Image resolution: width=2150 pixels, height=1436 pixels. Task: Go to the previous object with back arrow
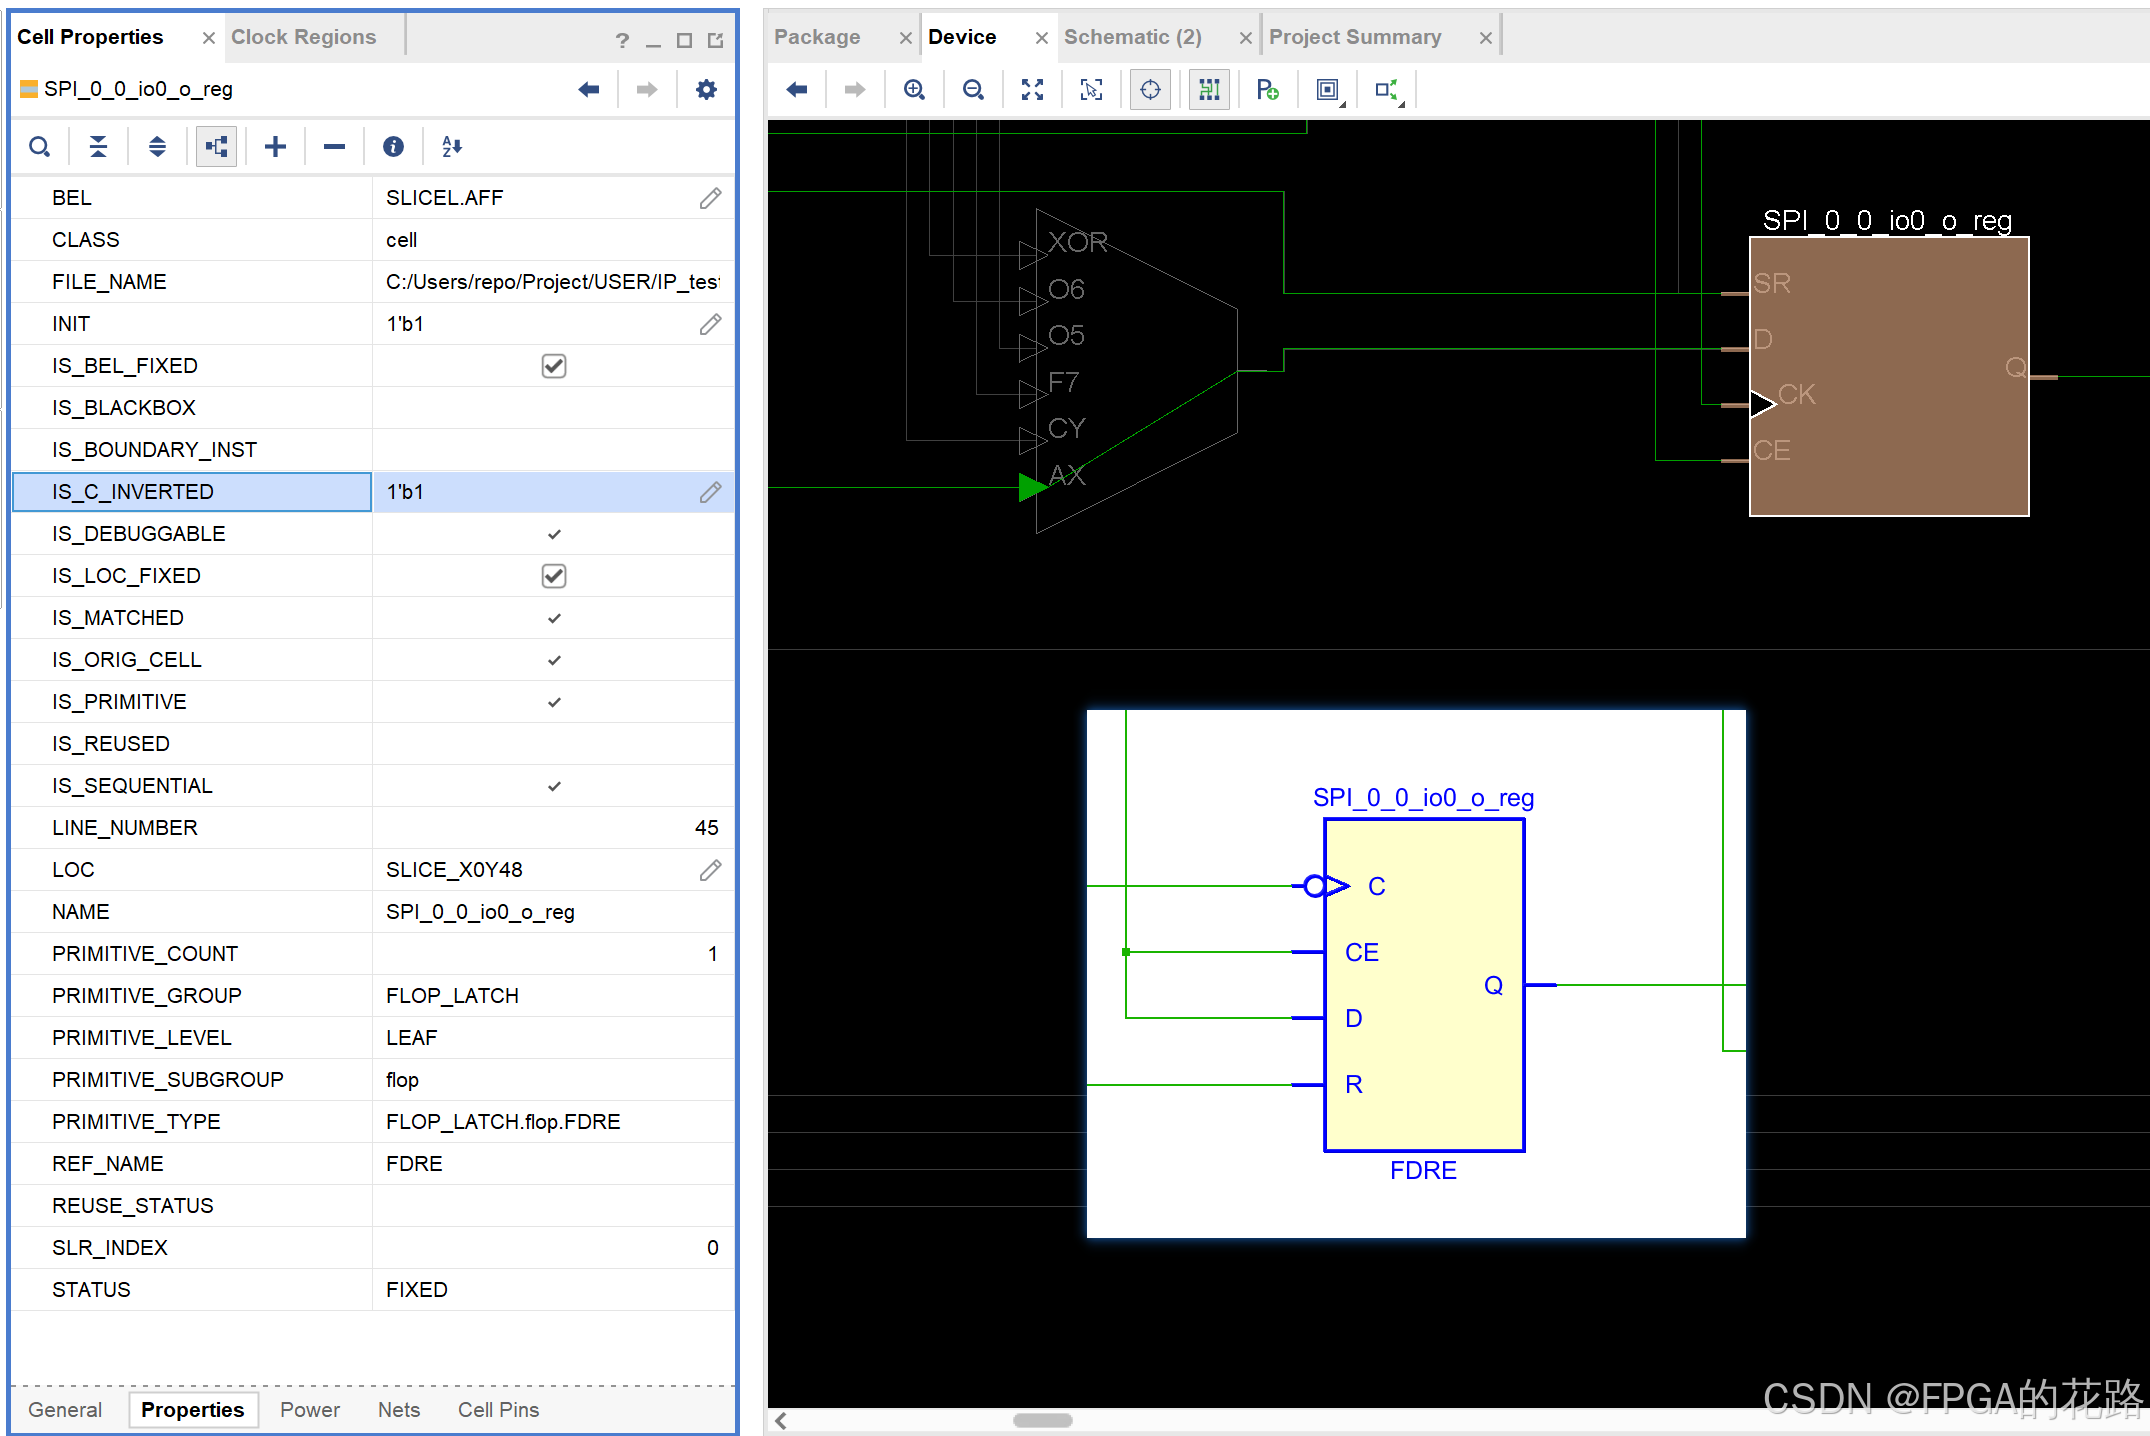tap(589, 90)
